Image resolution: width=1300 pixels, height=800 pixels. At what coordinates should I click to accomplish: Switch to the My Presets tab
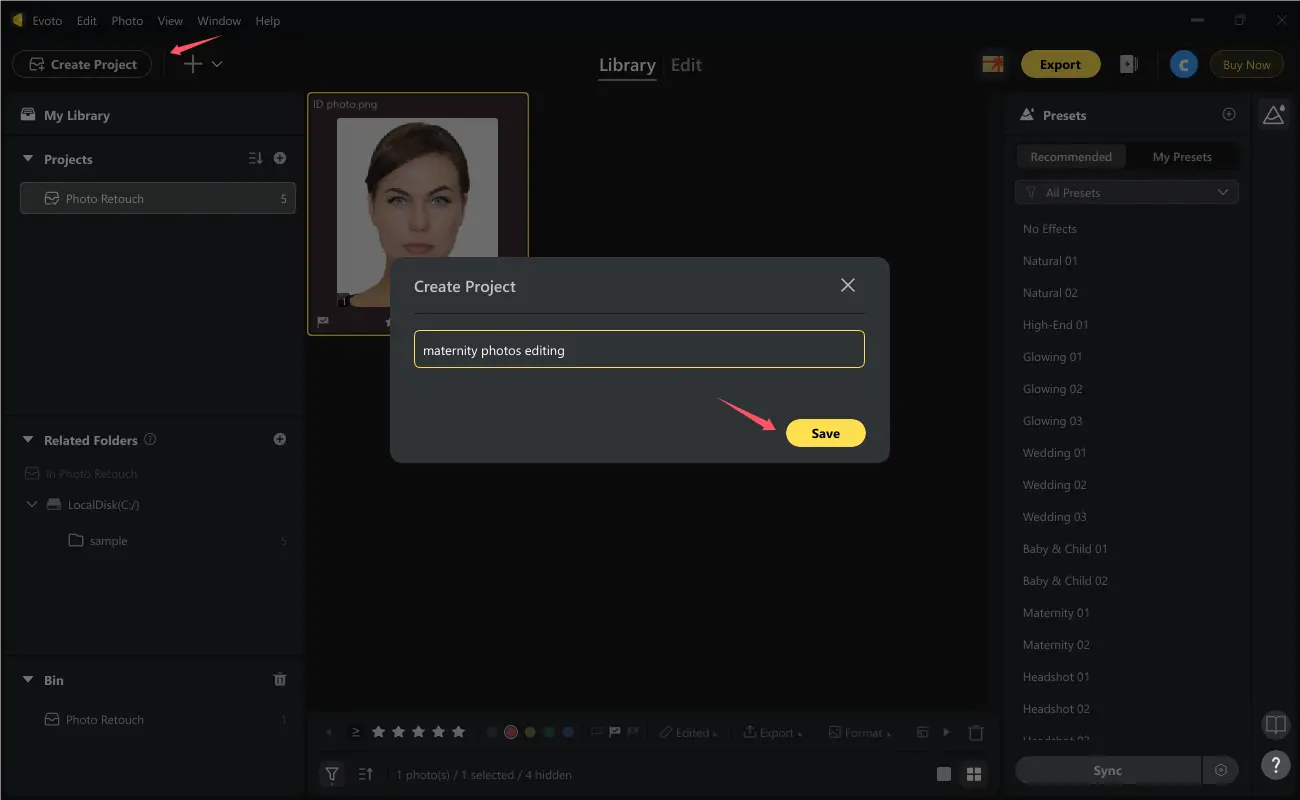[x=1182, y=156]
